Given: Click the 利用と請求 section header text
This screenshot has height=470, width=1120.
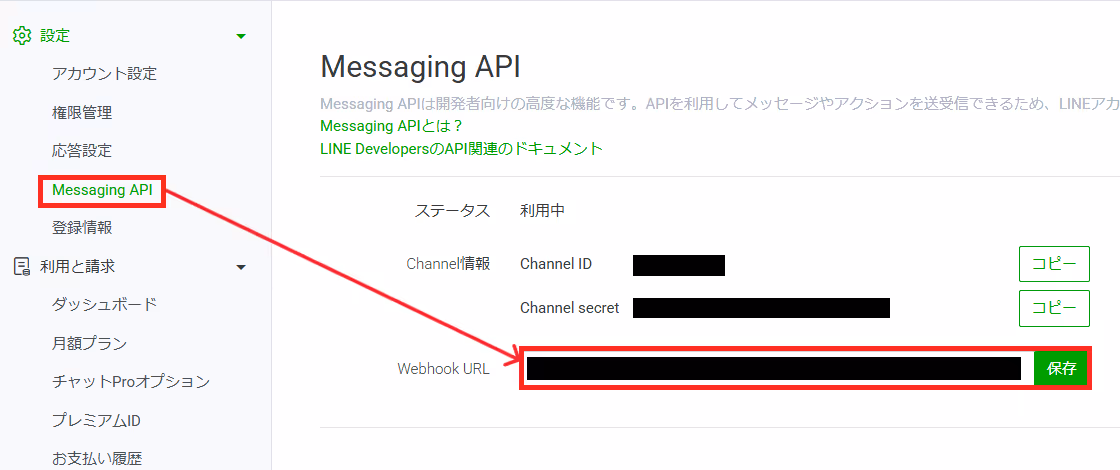Looking at the screenshot, I should click(x=77, y=266).
